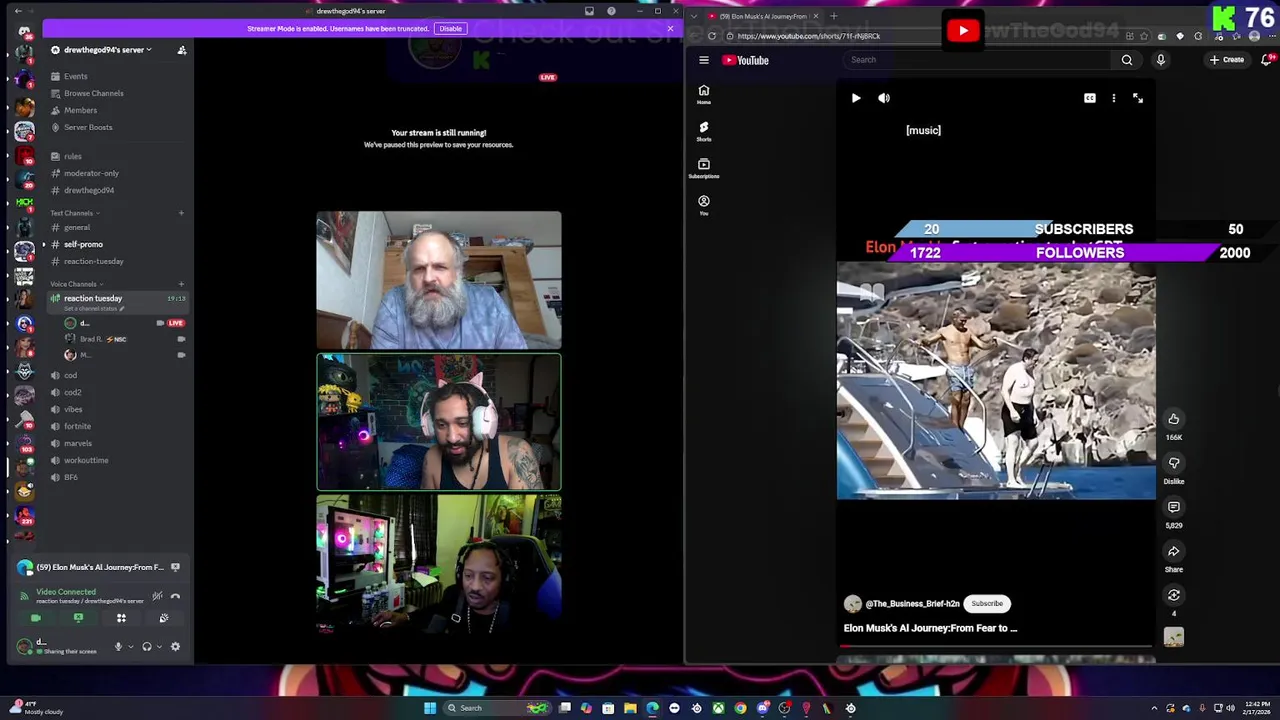Screen dimensions: 1280x720
Task: Disable Streamer Mode in Discord banner
Action: [450, 29]
